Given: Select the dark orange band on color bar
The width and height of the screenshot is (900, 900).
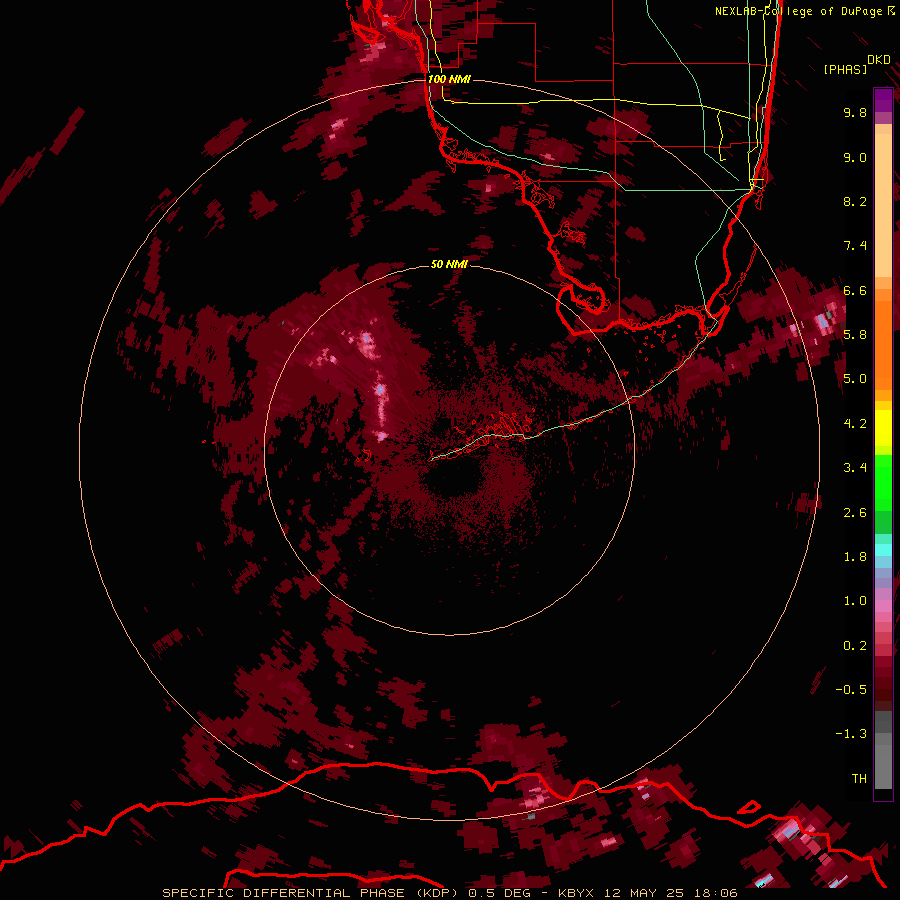Looking at the screenshot, I should coord(883,344).
